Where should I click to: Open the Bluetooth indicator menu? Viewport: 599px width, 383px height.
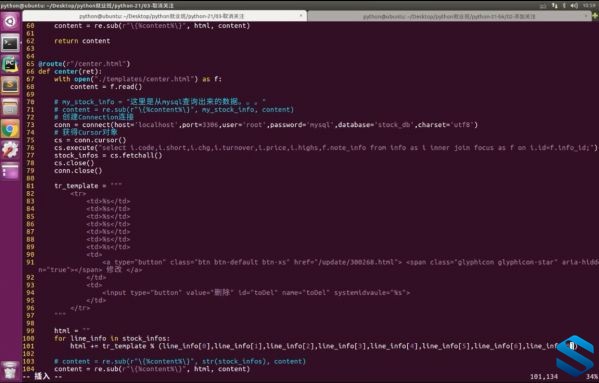(564, 6)
